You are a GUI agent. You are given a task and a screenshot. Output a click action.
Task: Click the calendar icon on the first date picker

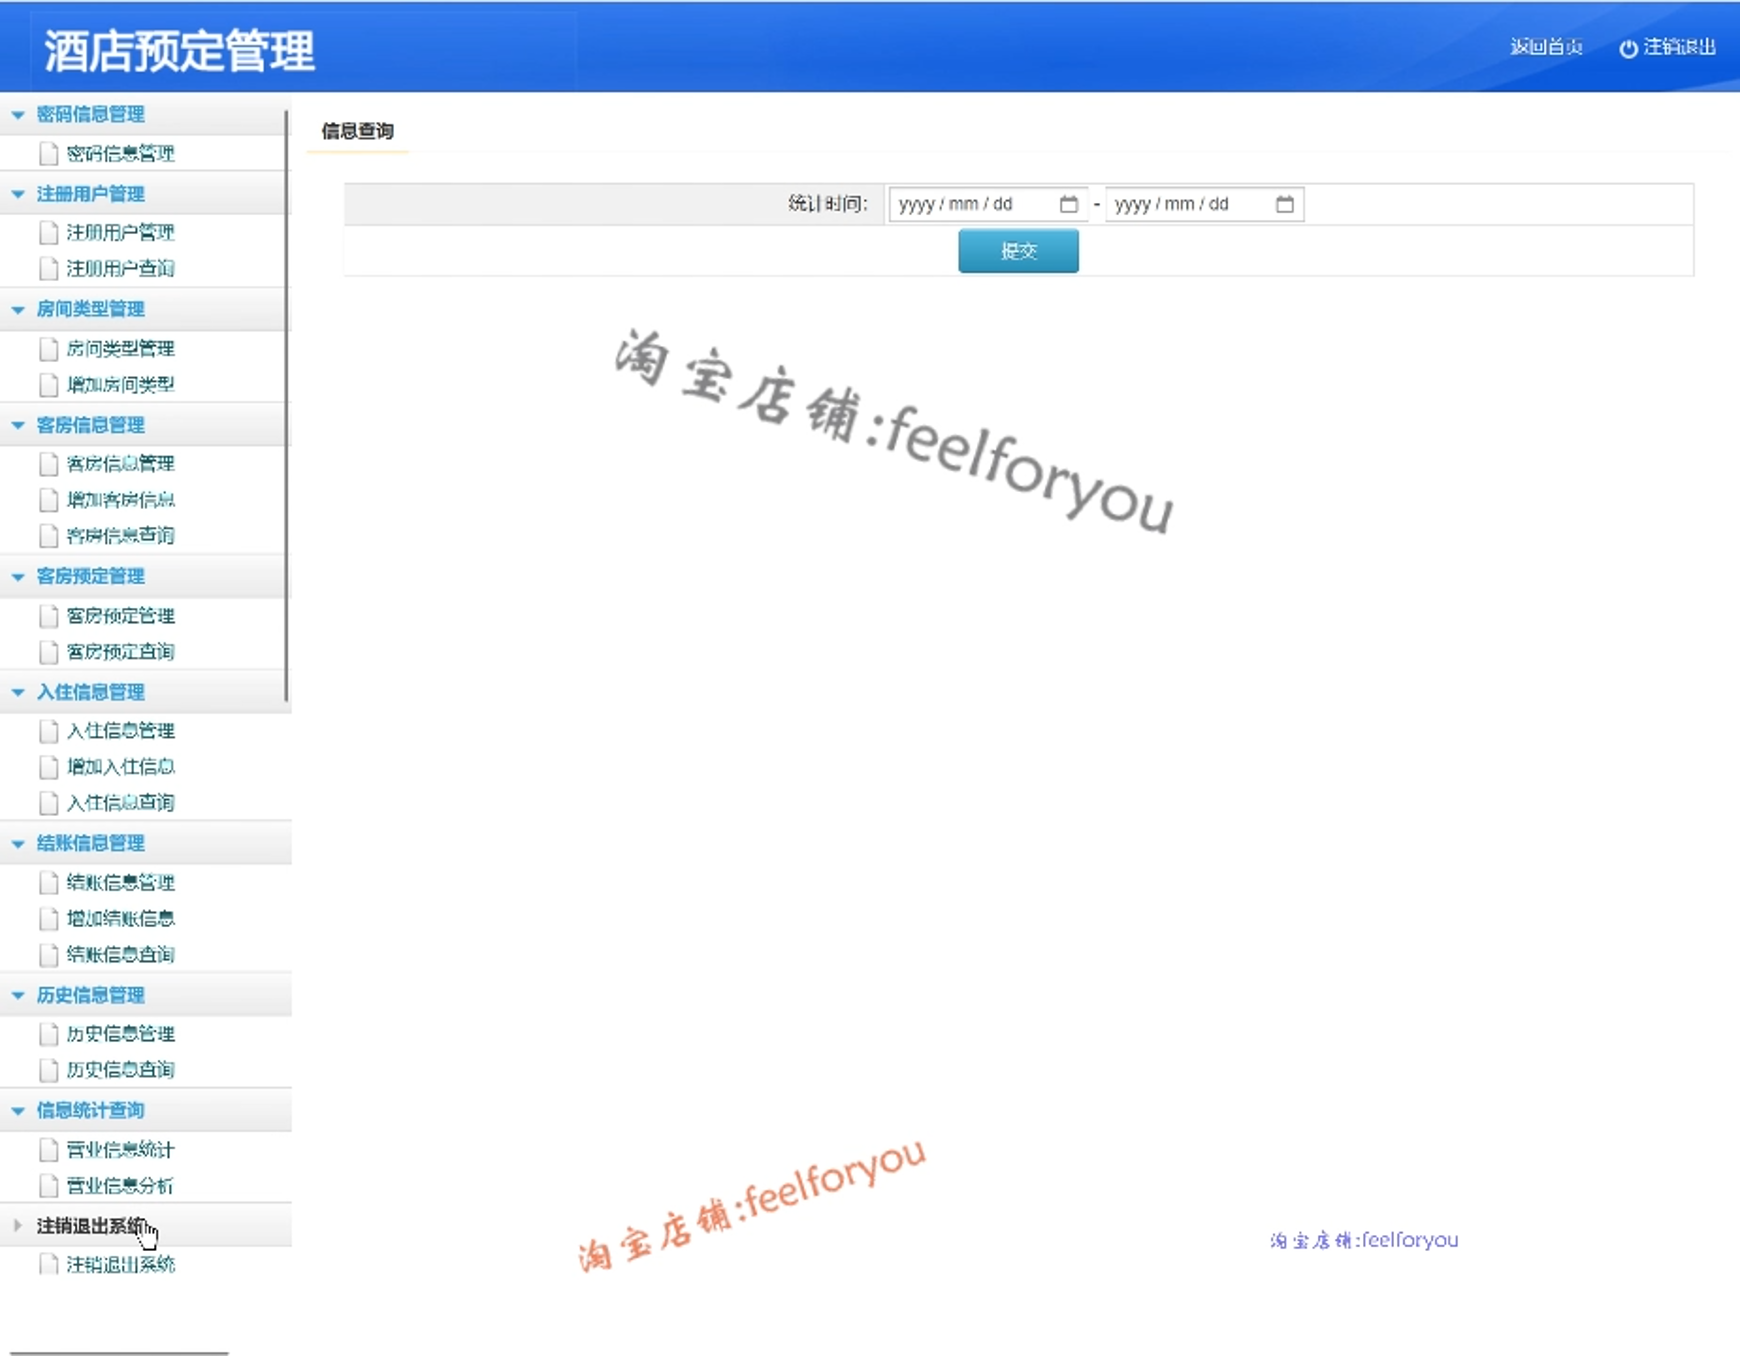(1069, 204)
